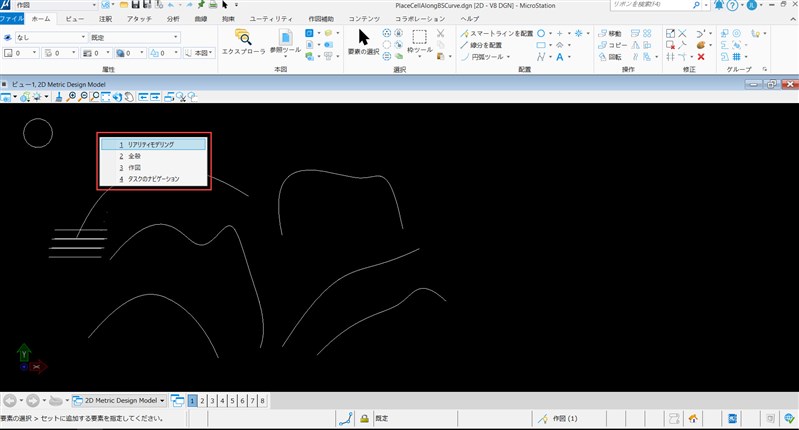Click the zoom out magnifier in view toolbar
The height and width of the screenshot is (430, 799).
(83, 97)
